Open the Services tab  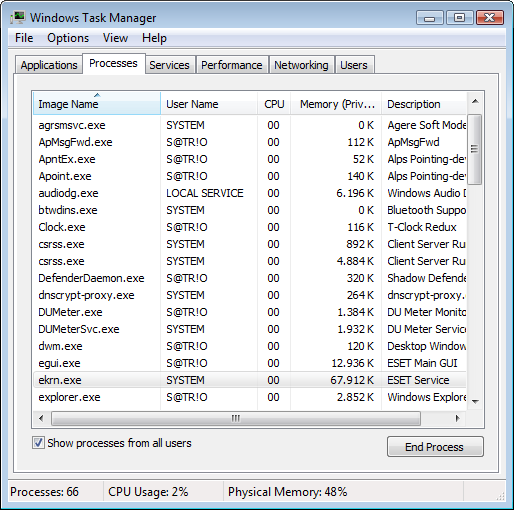pyautogui.click(x=169, y=65)
